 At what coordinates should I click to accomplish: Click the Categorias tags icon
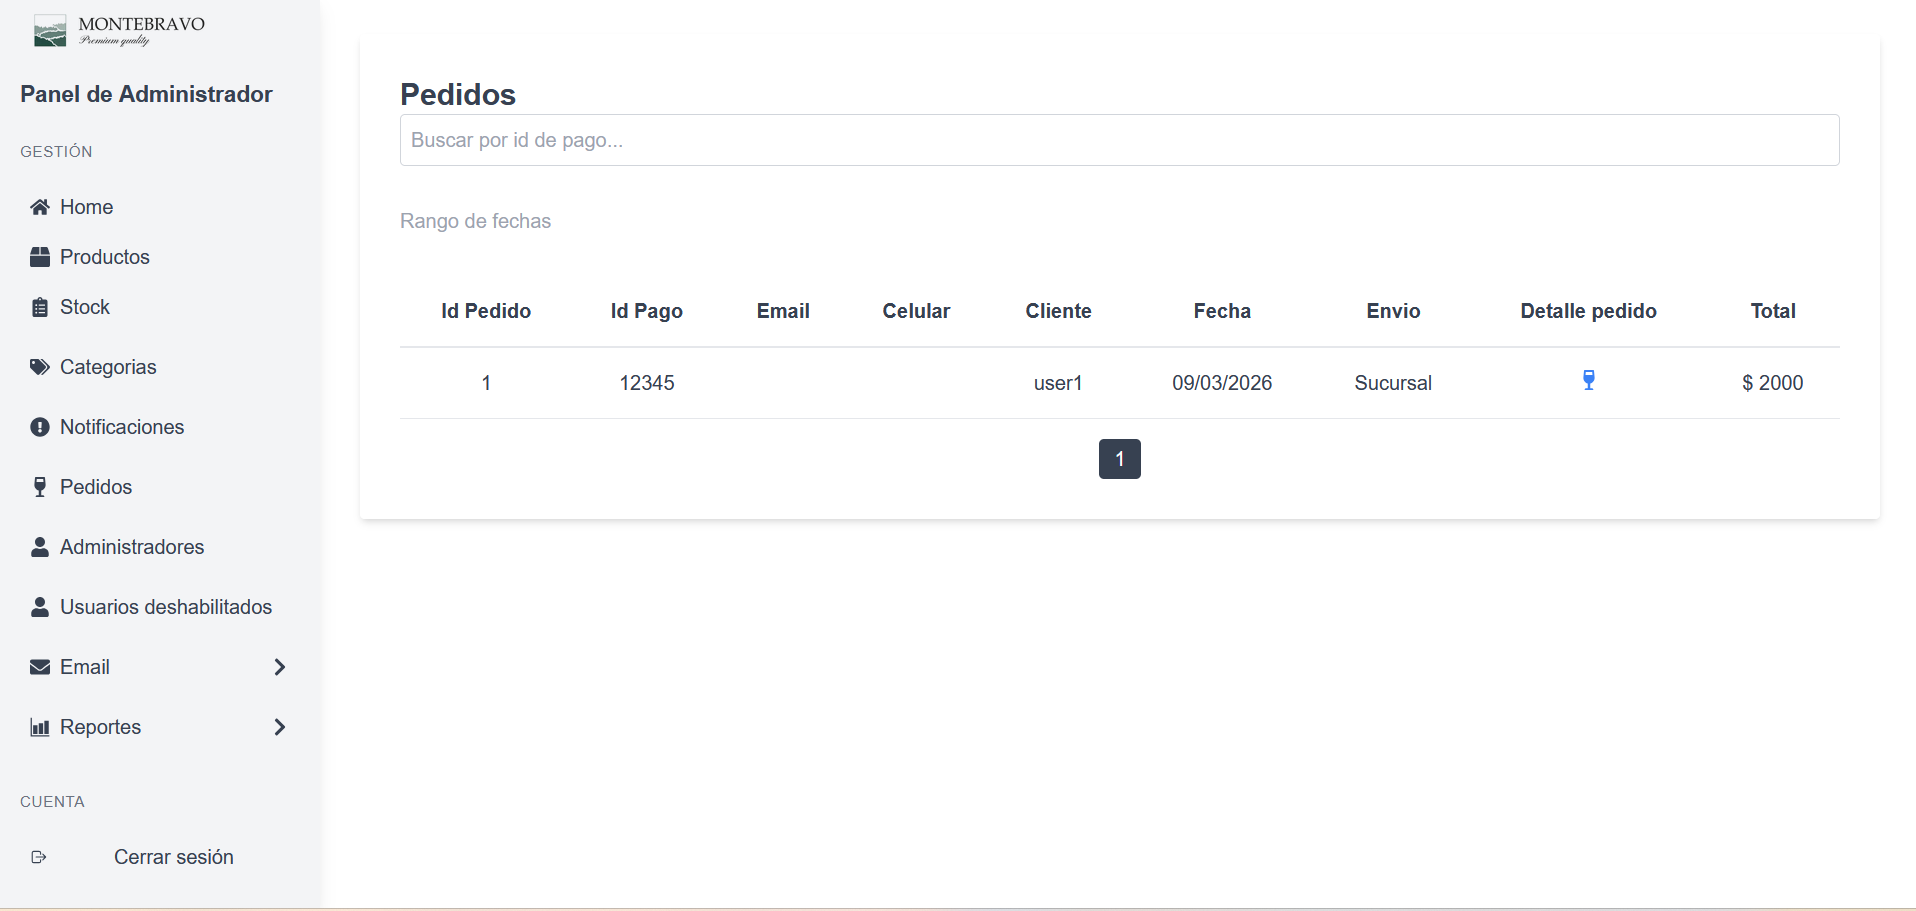pos(40,367)
